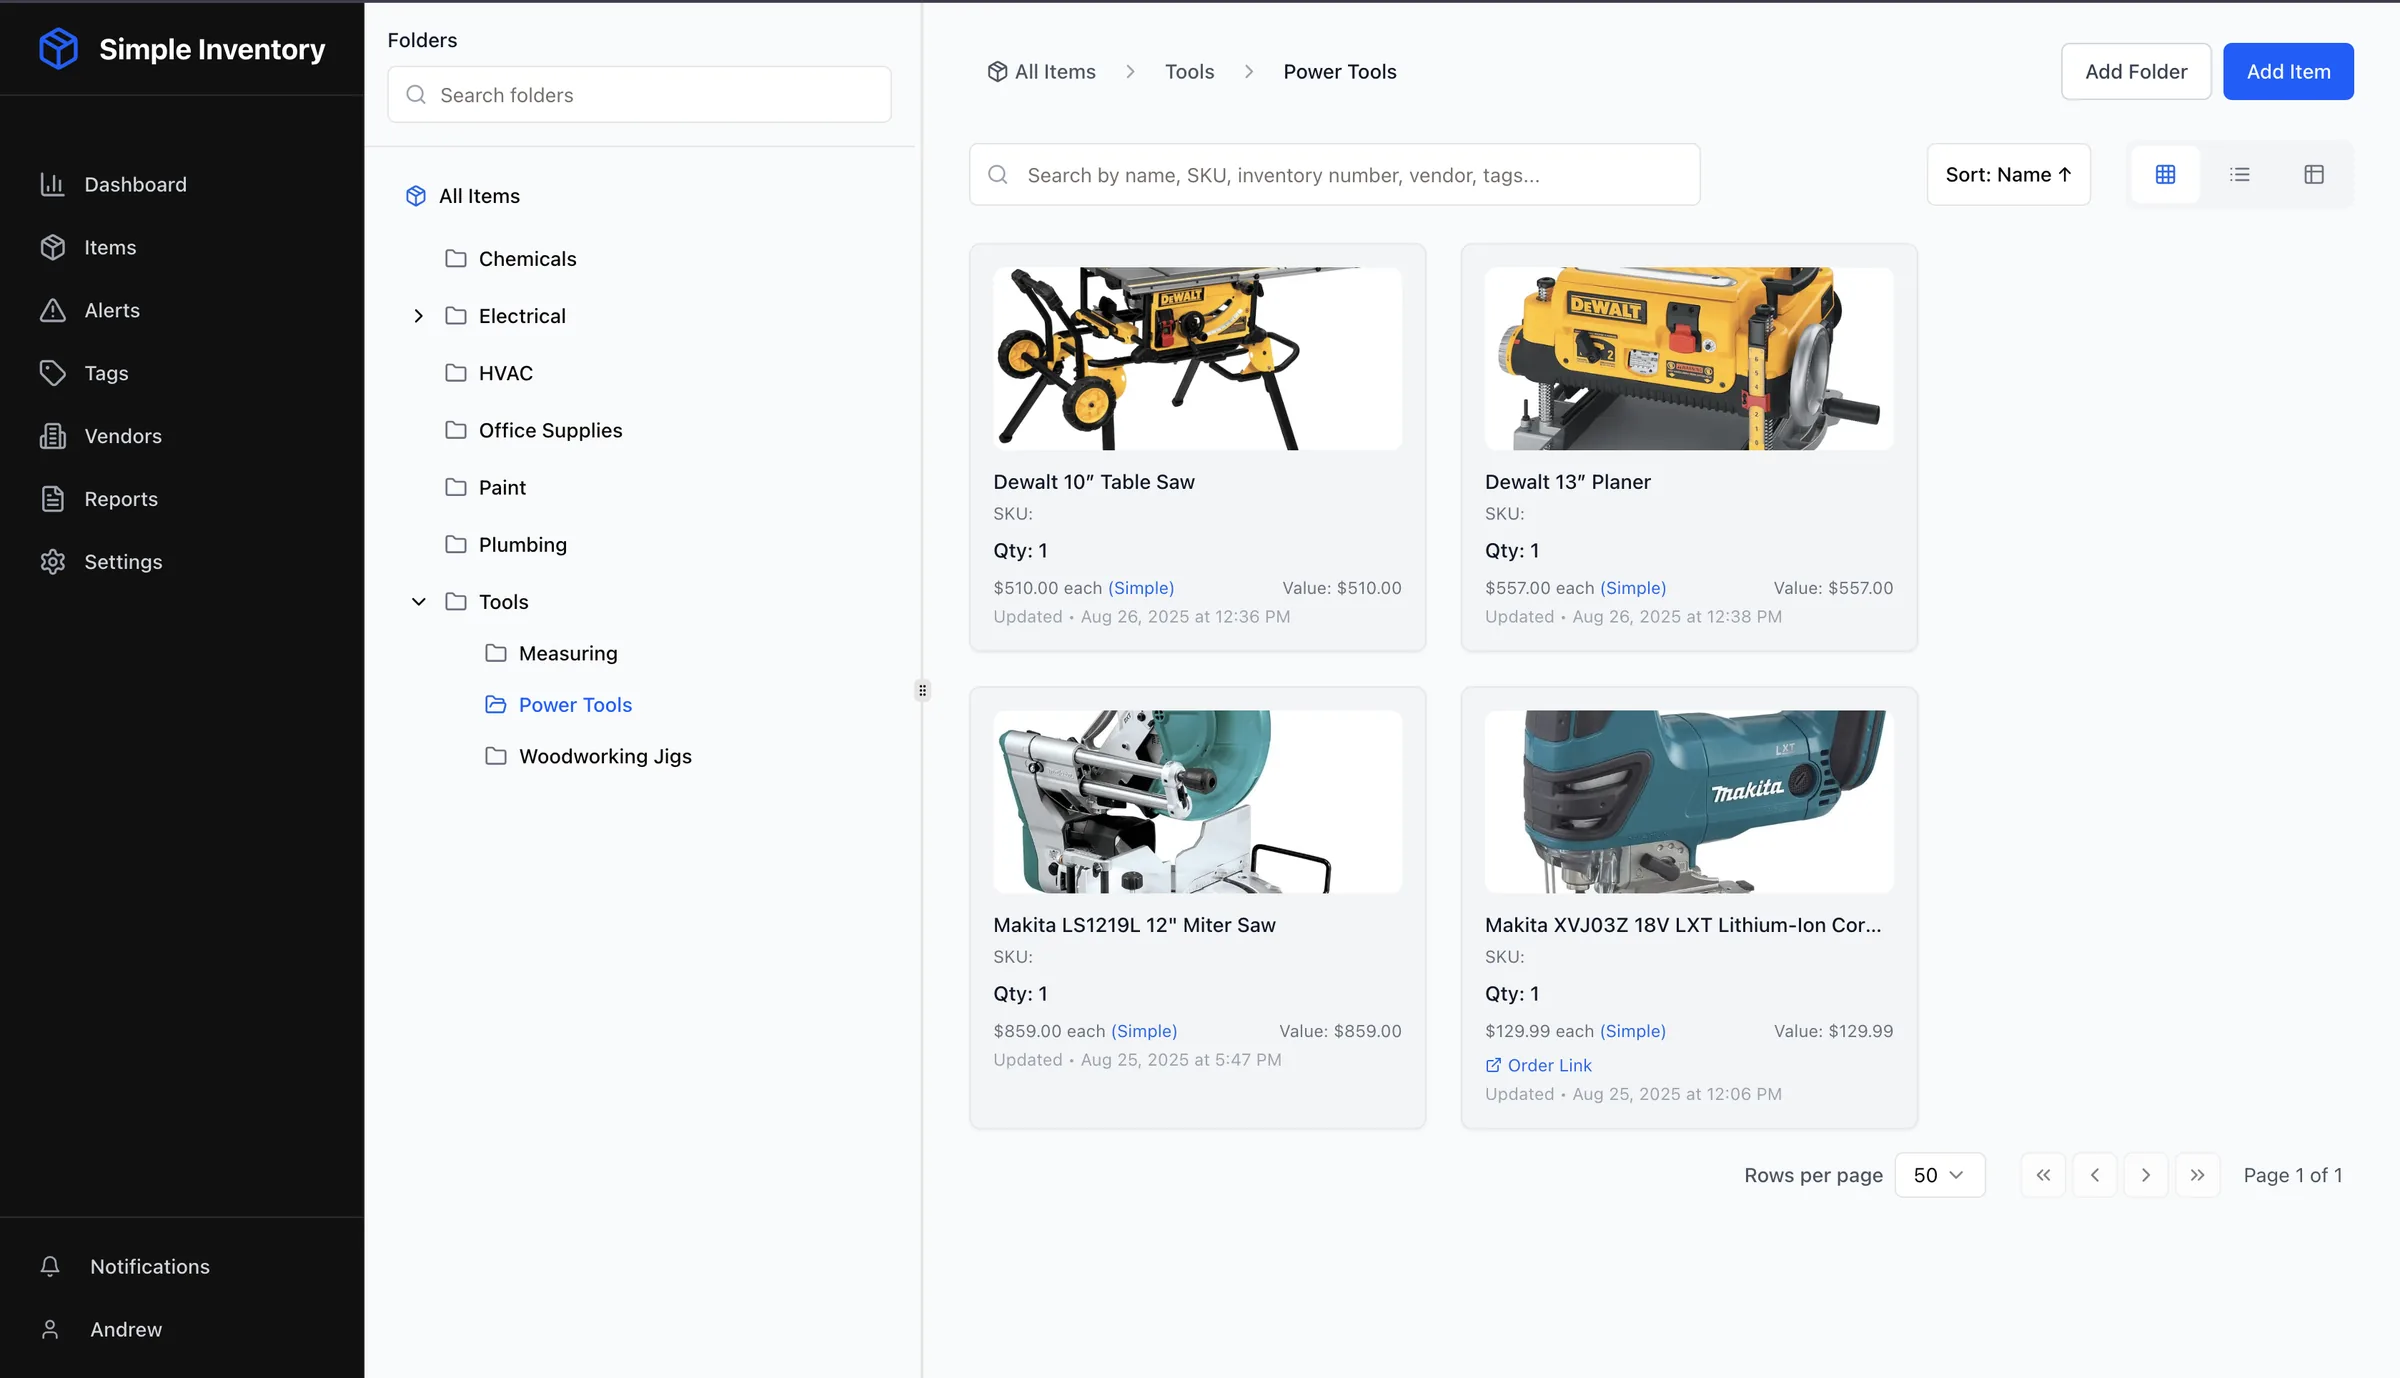Click the magnifier icon in folder search
This screenshot has width=2400, height=1378.
(416, 95)
